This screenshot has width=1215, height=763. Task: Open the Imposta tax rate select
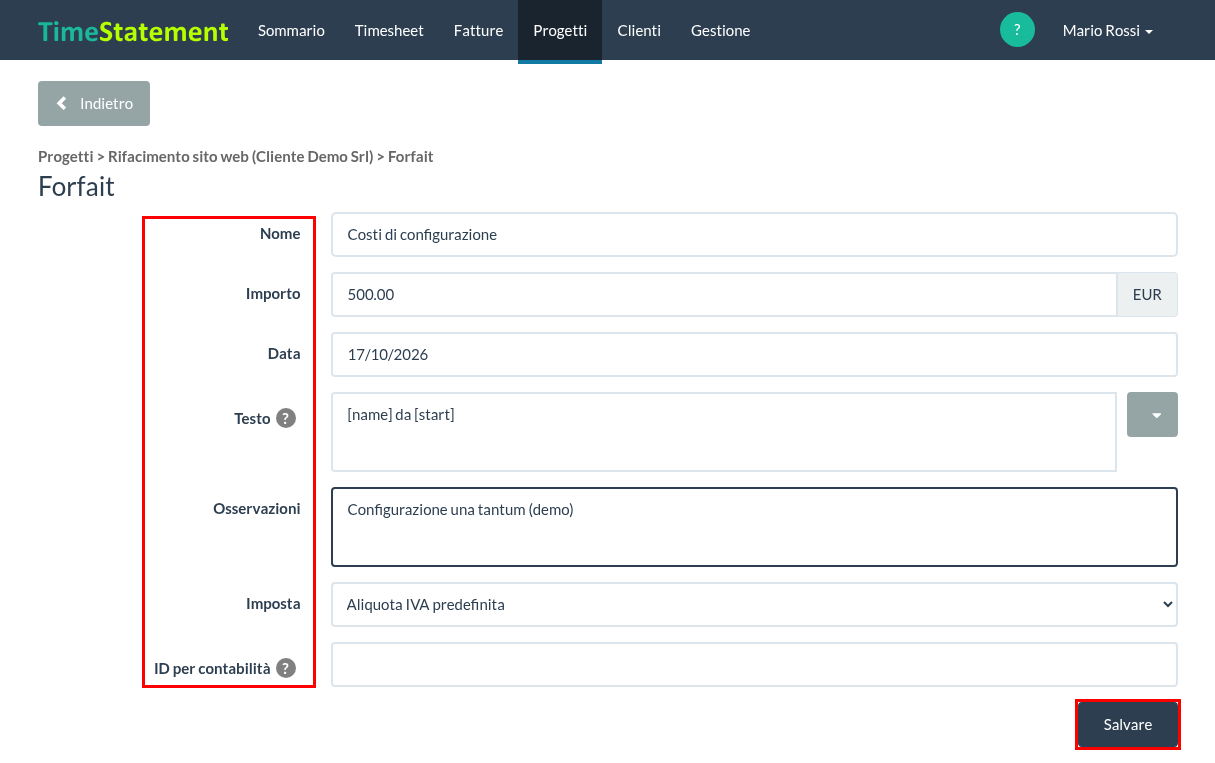(x=754, y=604)
